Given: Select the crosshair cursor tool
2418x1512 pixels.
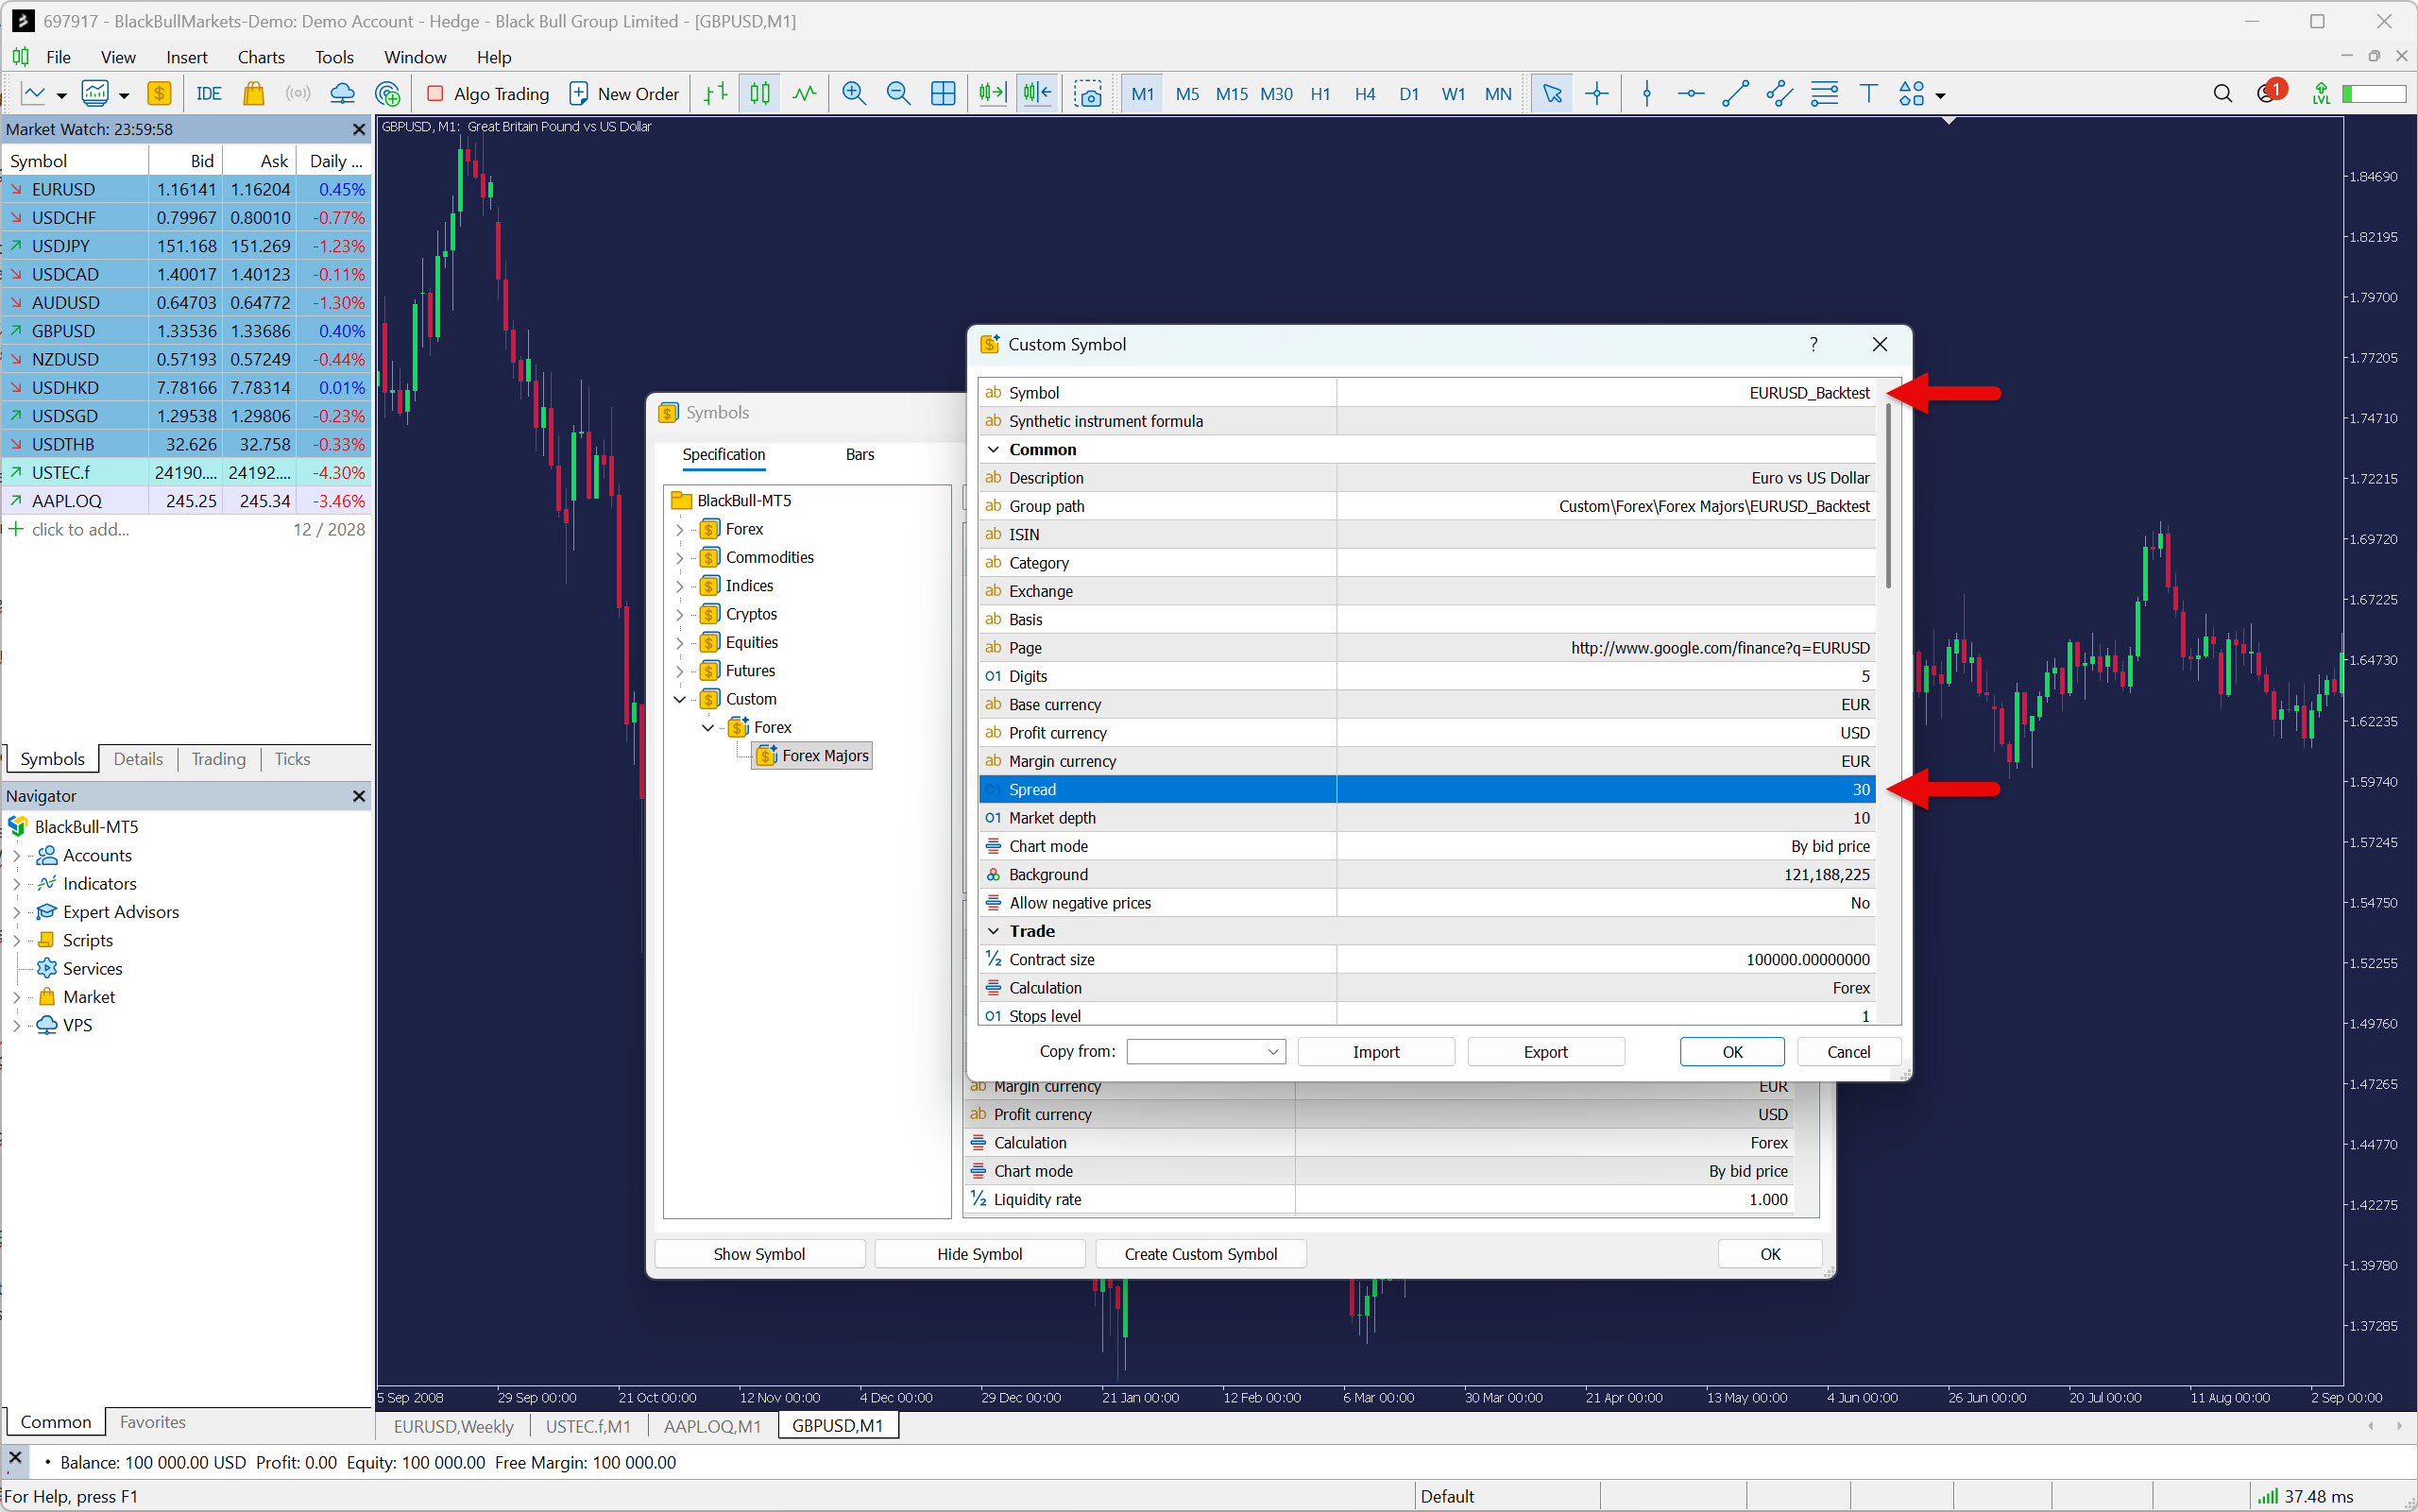Looking at the screenshot, I should [x=1597, y=94].
